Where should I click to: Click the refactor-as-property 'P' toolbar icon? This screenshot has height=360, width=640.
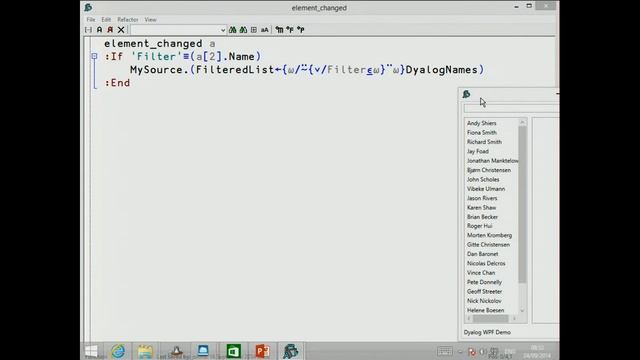[x=301, y=30]
